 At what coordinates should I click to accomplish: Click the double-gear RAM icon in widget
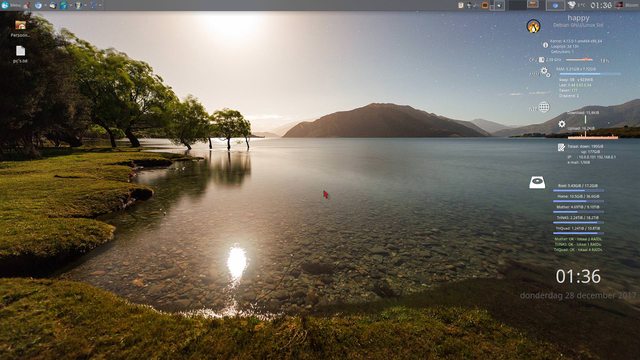545,73
